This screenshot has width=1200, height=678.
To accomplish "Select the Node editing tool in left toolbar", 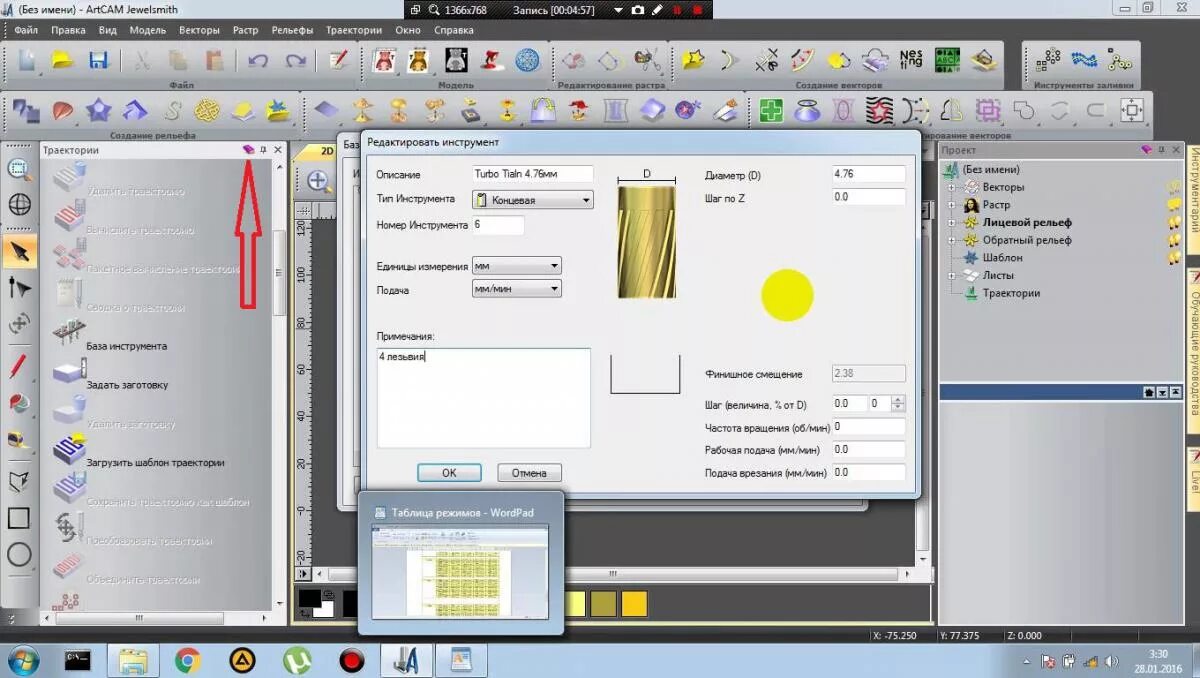I will [19, 288].
